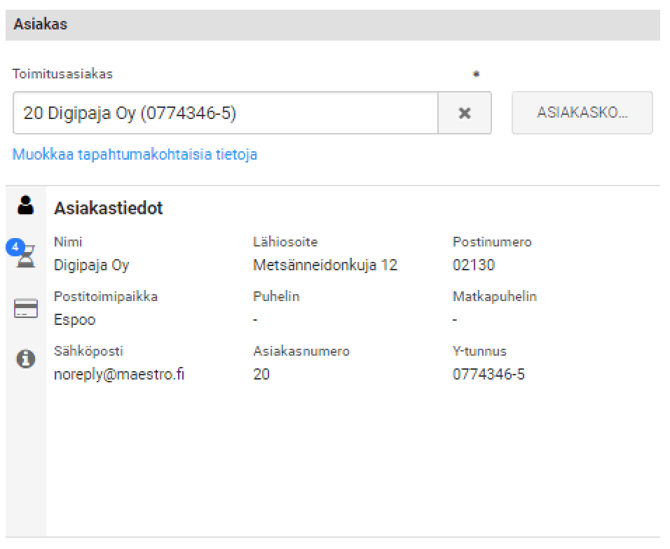This screenshot has height=549, width=670.
Task: Click the Puhelin label
Action: (276, 297)
